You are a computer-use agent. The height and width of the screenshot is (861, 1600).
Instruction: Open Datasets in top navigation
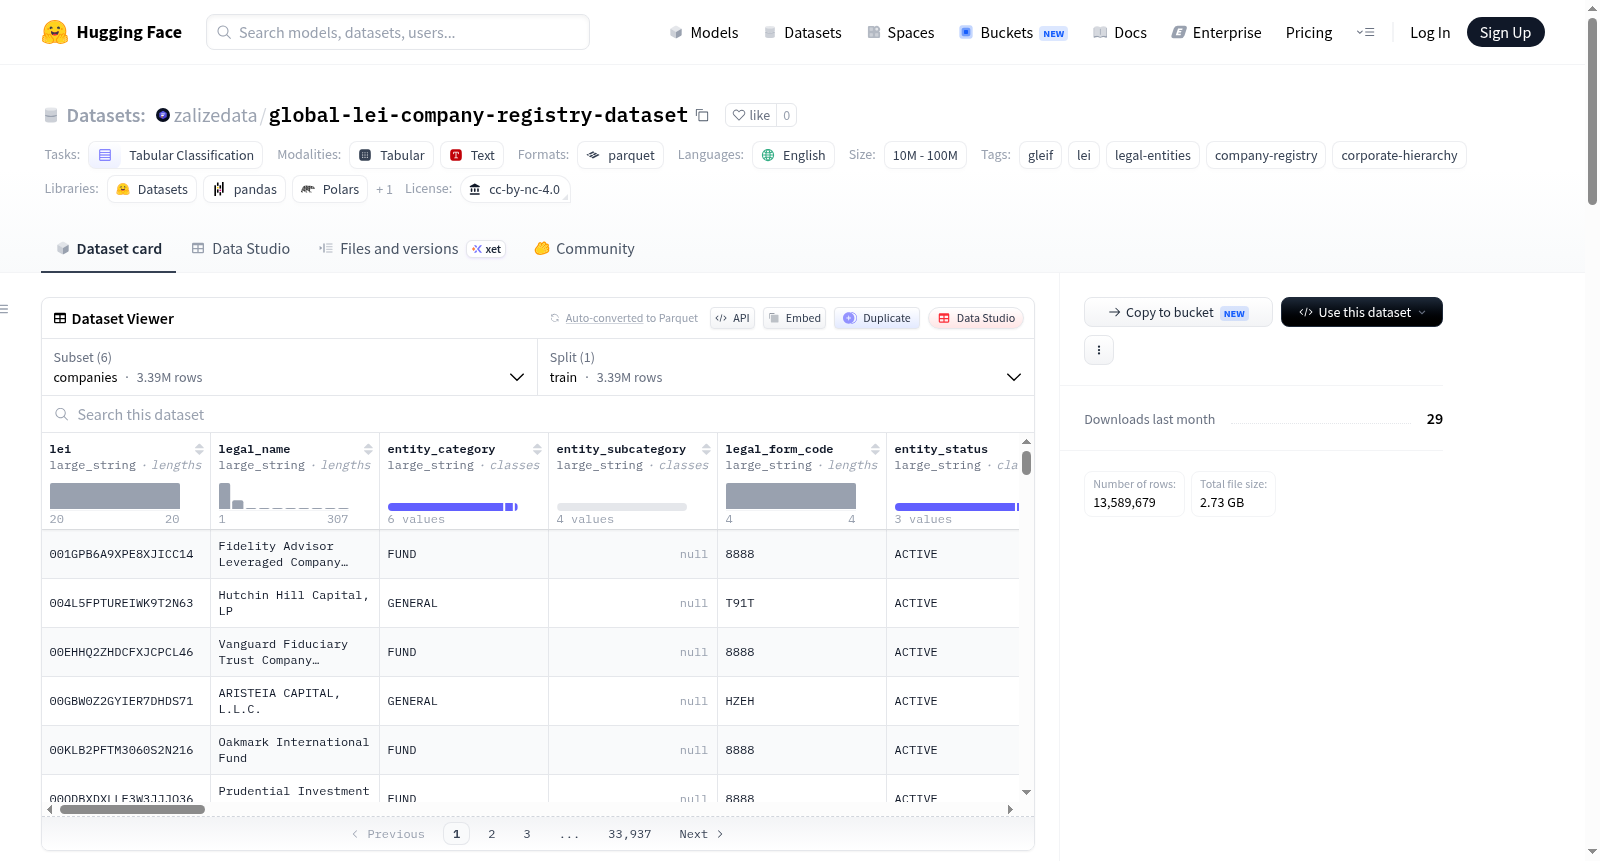tap(802, 32)
